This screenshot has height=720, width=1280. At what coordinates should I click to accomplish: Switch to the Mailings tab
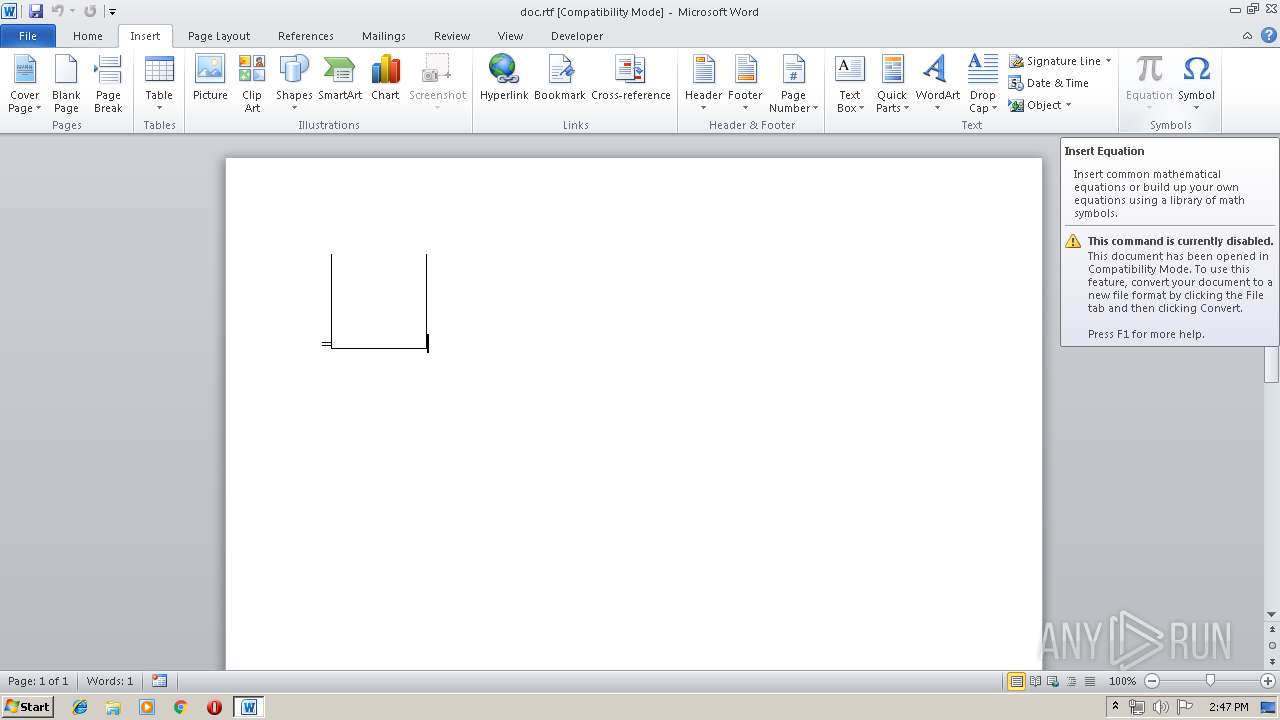coord(384,36)
